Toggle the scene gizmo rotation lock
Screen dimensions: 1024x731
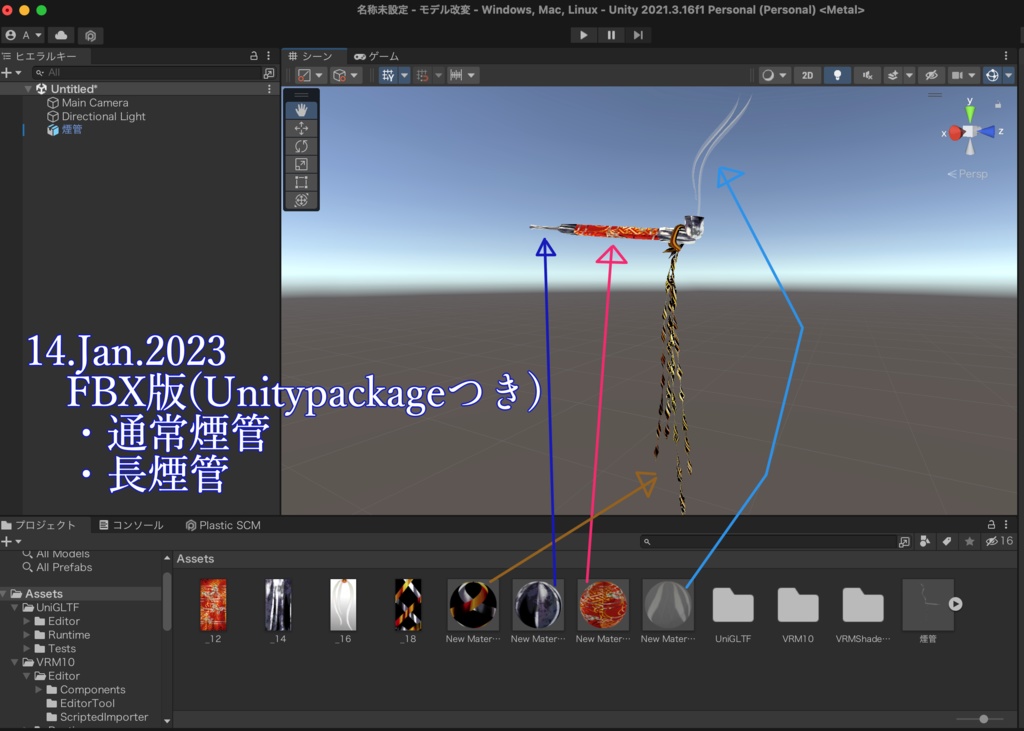[x=998, y=104]
